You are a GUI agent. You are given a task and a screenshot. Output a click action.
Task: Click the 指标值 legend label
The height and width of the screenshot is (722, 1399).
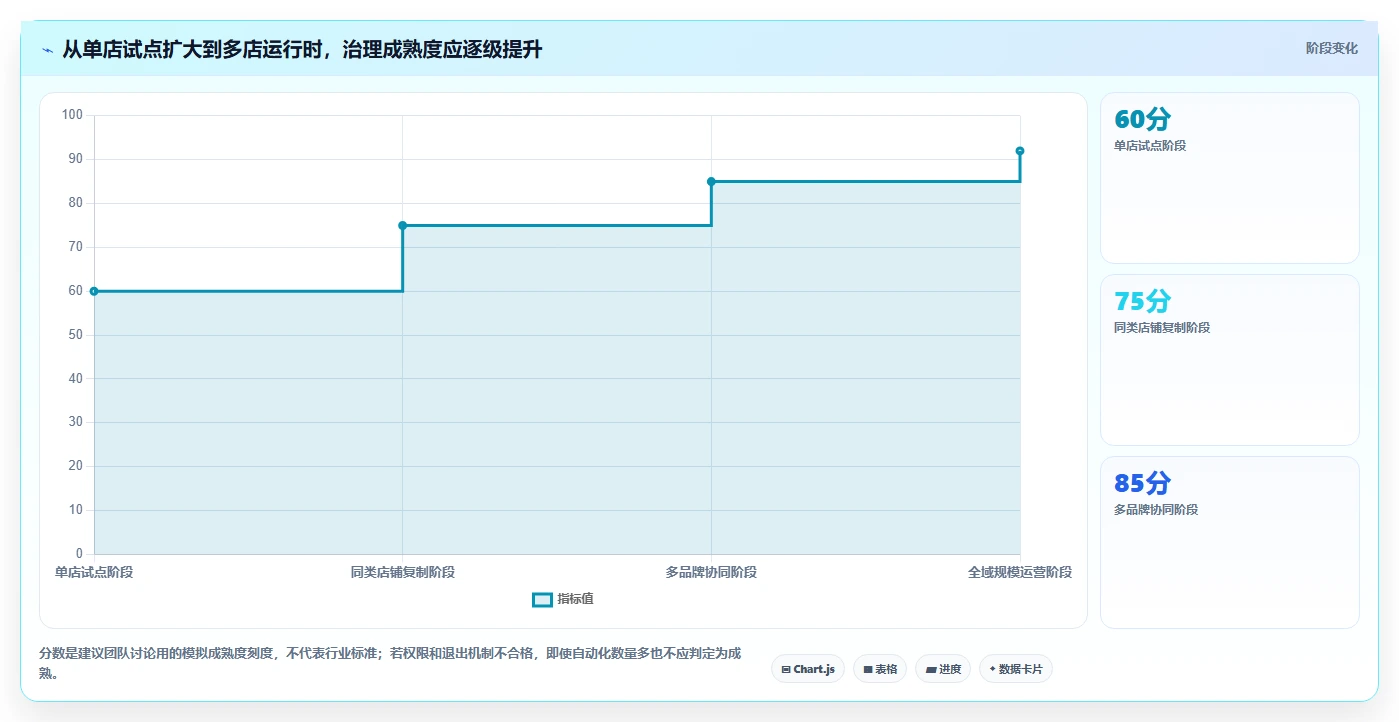tap(575, 599)
